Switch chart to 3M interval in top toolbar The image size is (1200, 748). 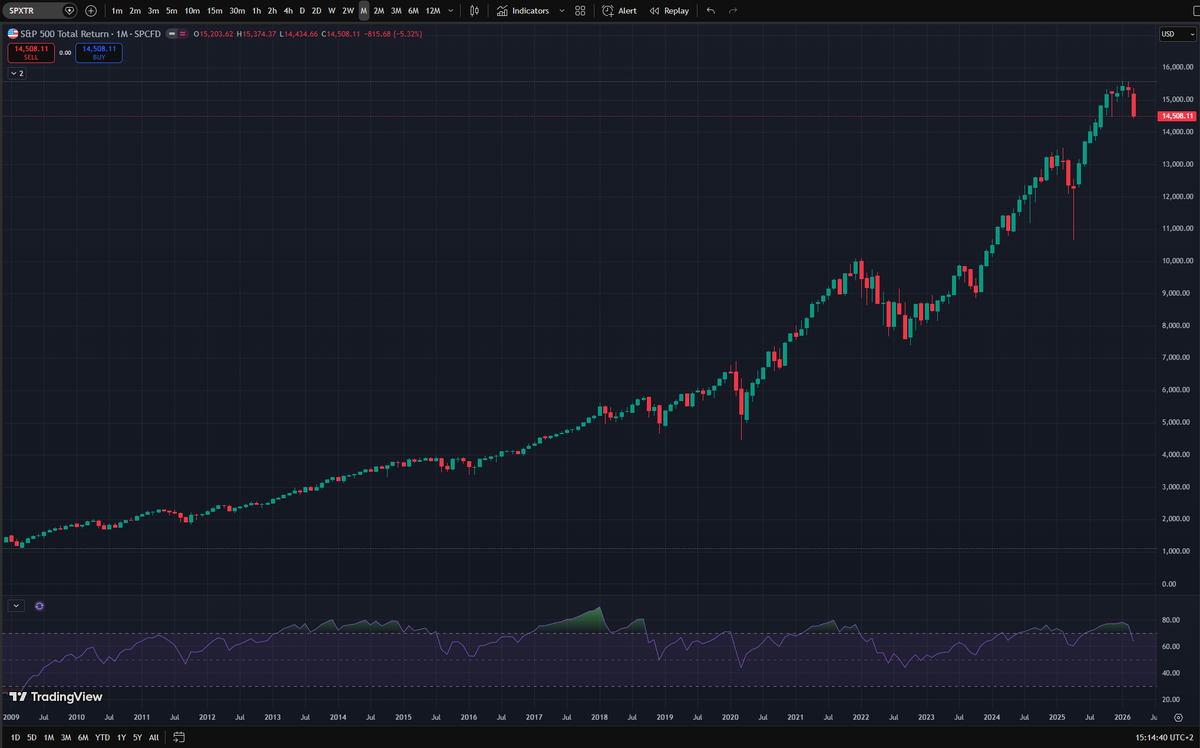(x=396, y=10)
